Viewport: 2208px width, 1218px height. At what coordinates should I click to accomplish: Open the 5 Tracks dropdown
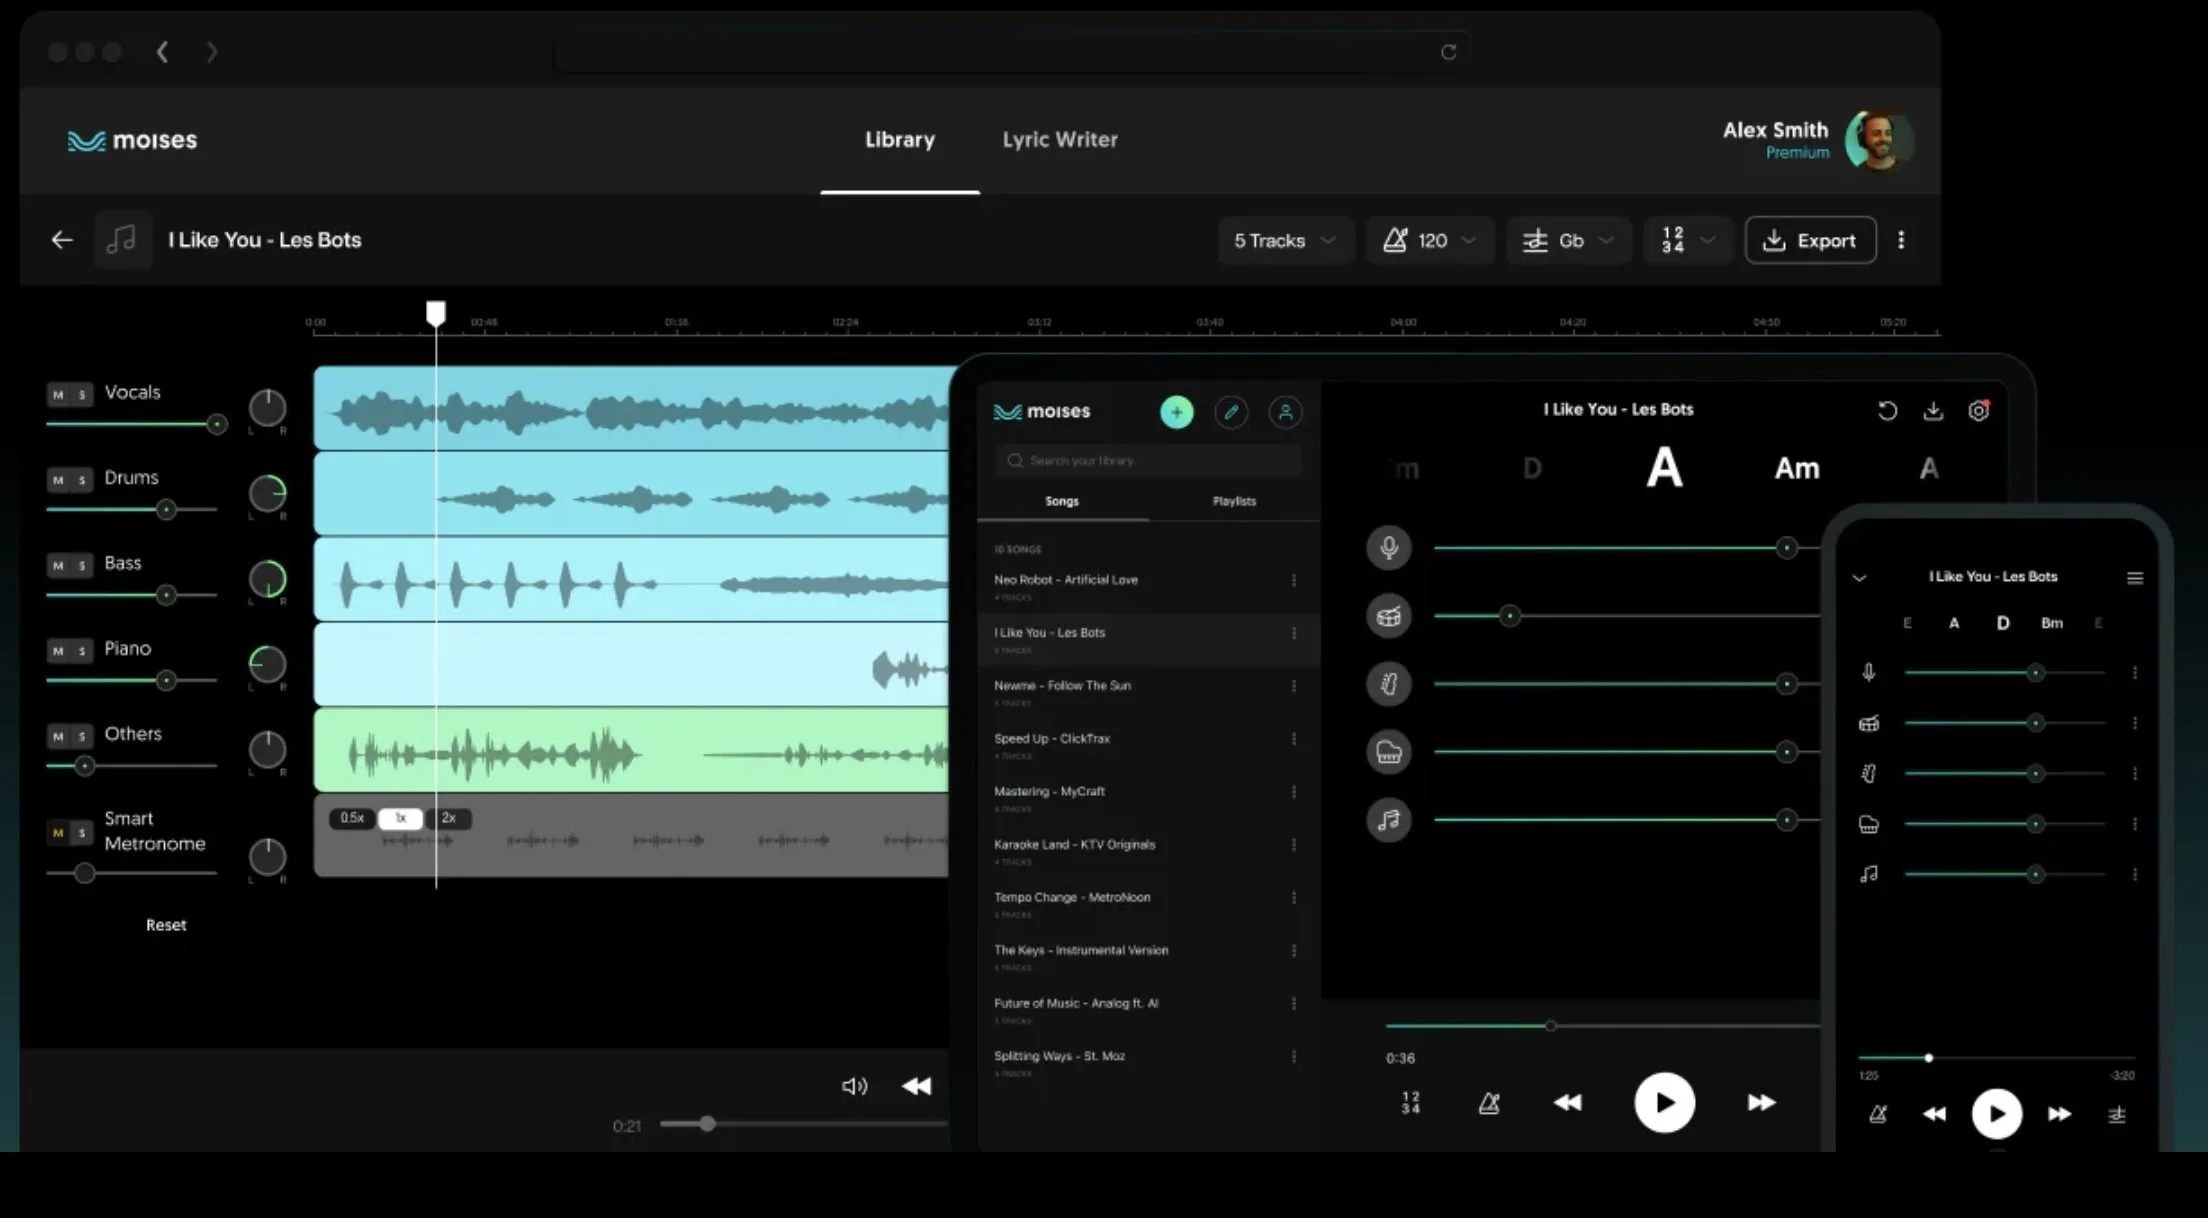[1284, 241]
